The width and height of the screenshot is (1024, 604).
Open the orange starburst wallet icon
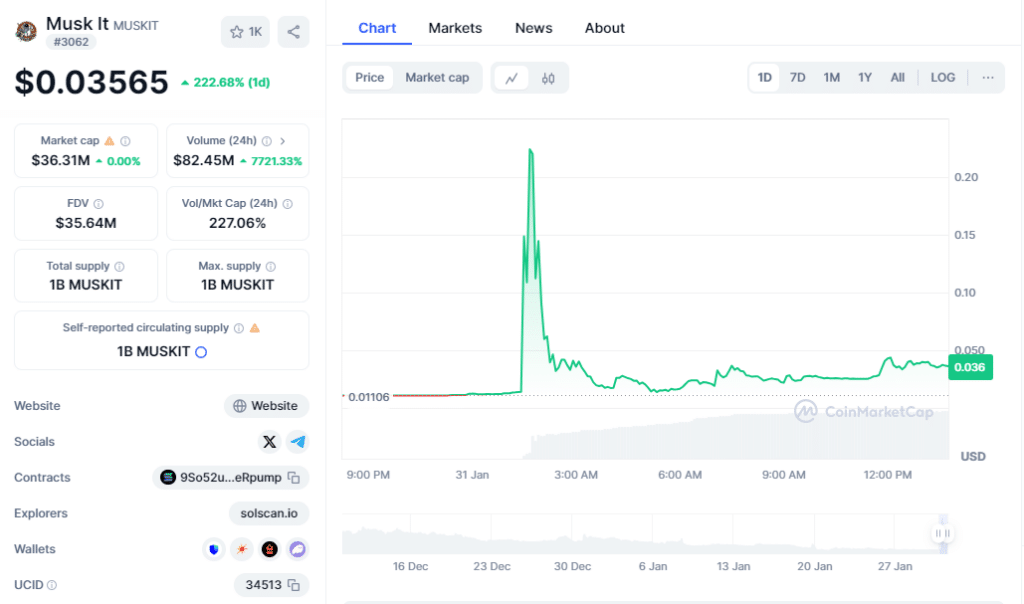pyautogui.click(x=242, y=549)
